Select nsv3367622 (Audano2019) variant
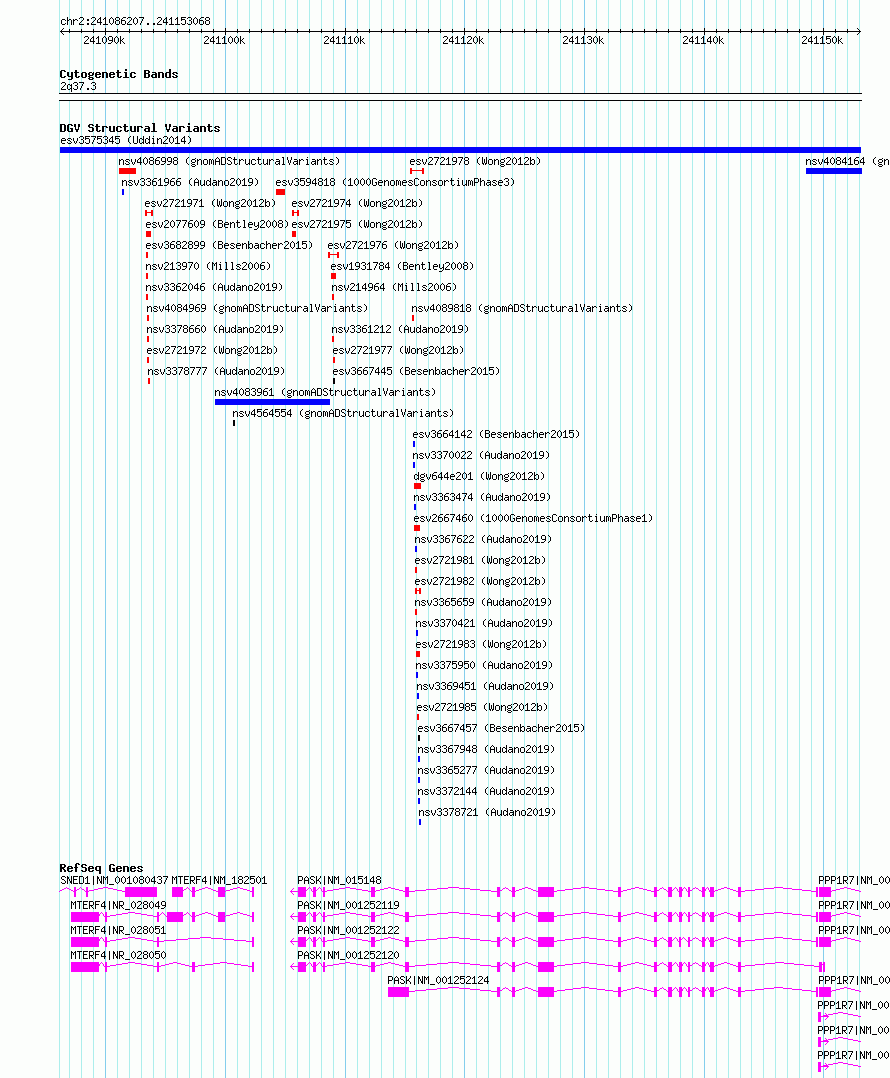This screenshot has height=1078, width=890. pos(483,539)
